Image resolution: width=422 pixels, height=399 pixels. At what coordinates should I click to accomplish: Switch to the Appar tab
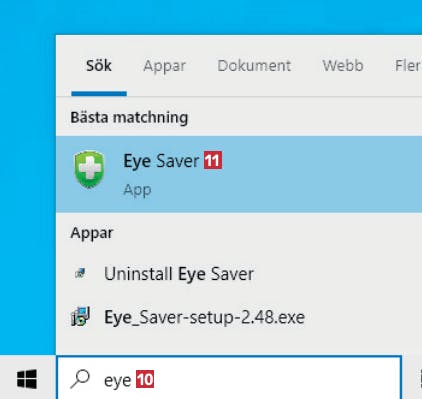[x=164, y=66]
